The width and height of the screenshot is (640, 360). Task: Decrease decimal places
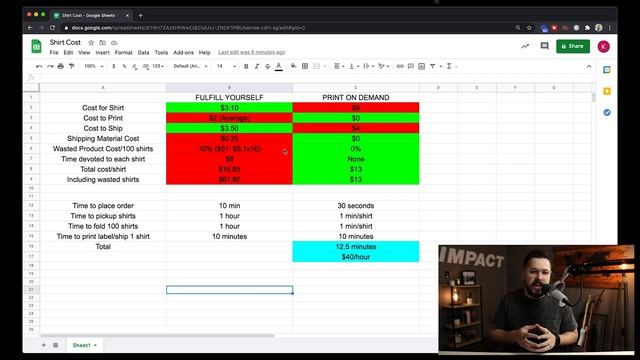pos(135,66)
